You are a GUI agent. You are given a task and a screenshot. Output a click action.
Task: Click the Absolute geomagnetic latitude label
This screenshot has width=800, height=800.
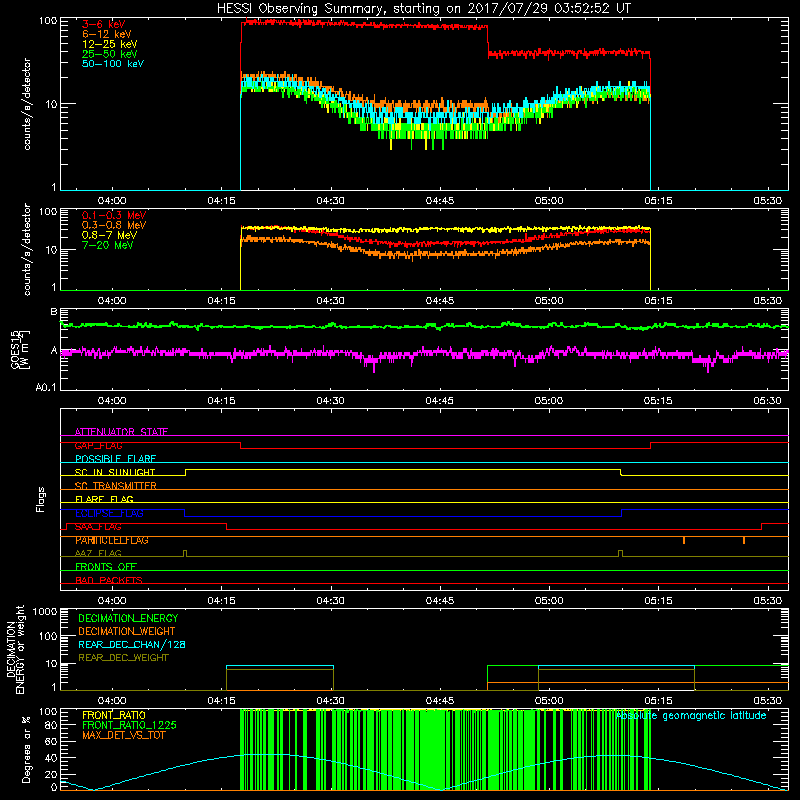click(x=691, y=716)
